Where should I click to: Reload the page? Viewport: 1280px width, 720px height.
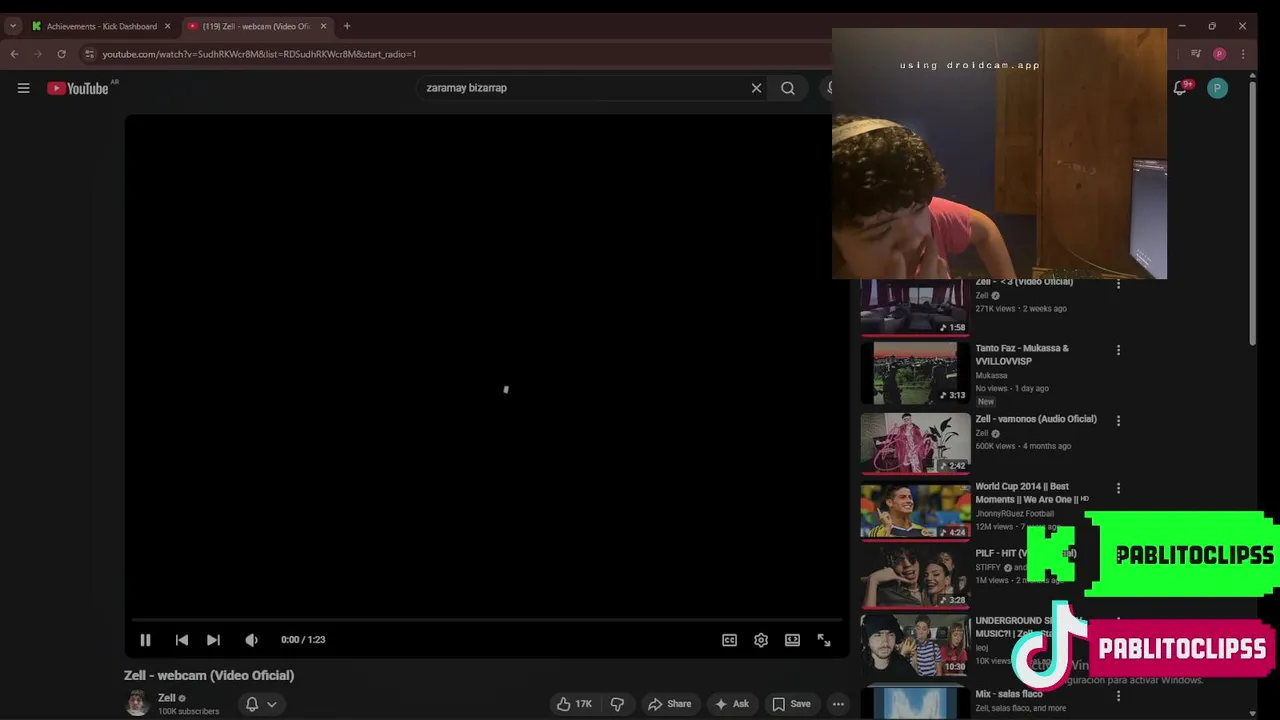61,54
